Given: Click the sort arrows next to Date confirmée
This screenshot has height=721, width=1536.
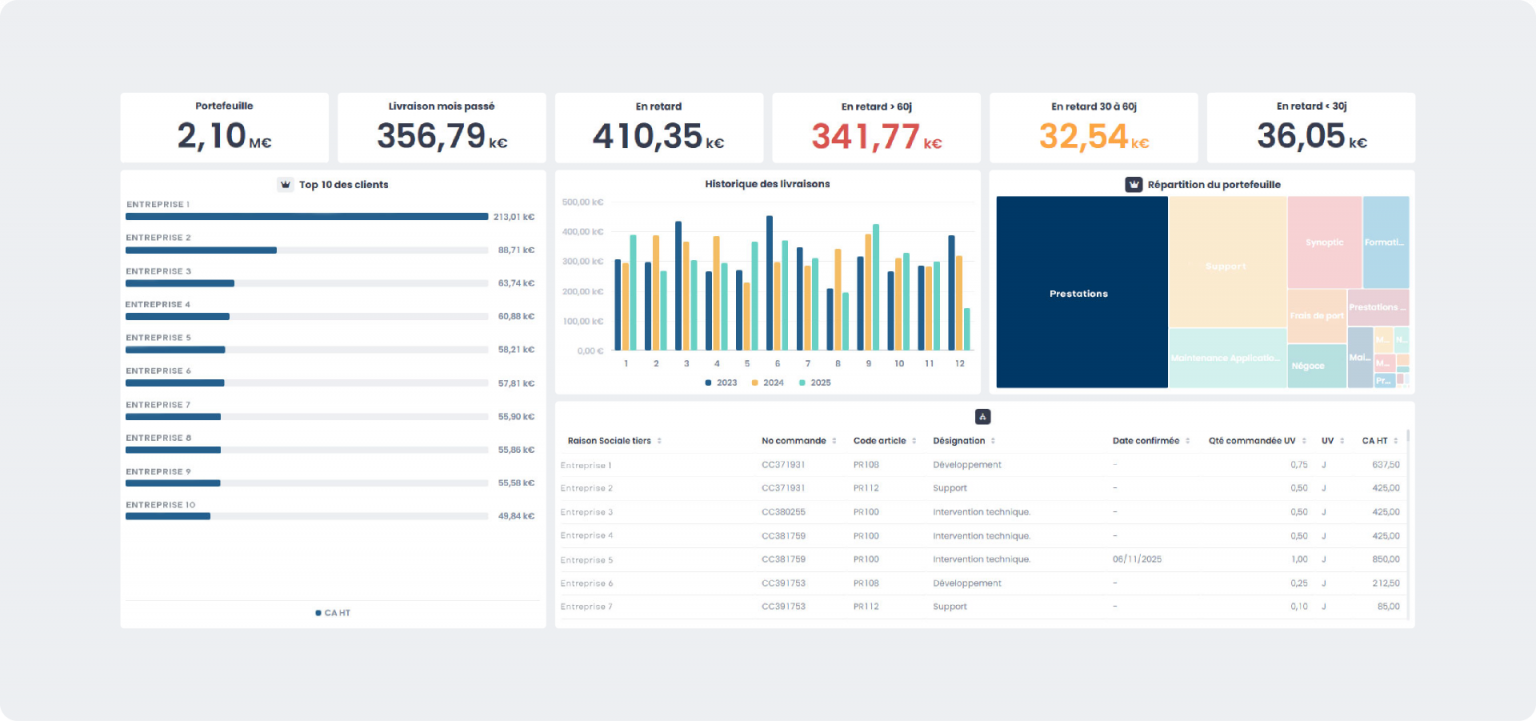Looking at the screenshot, I should 1187,441.
